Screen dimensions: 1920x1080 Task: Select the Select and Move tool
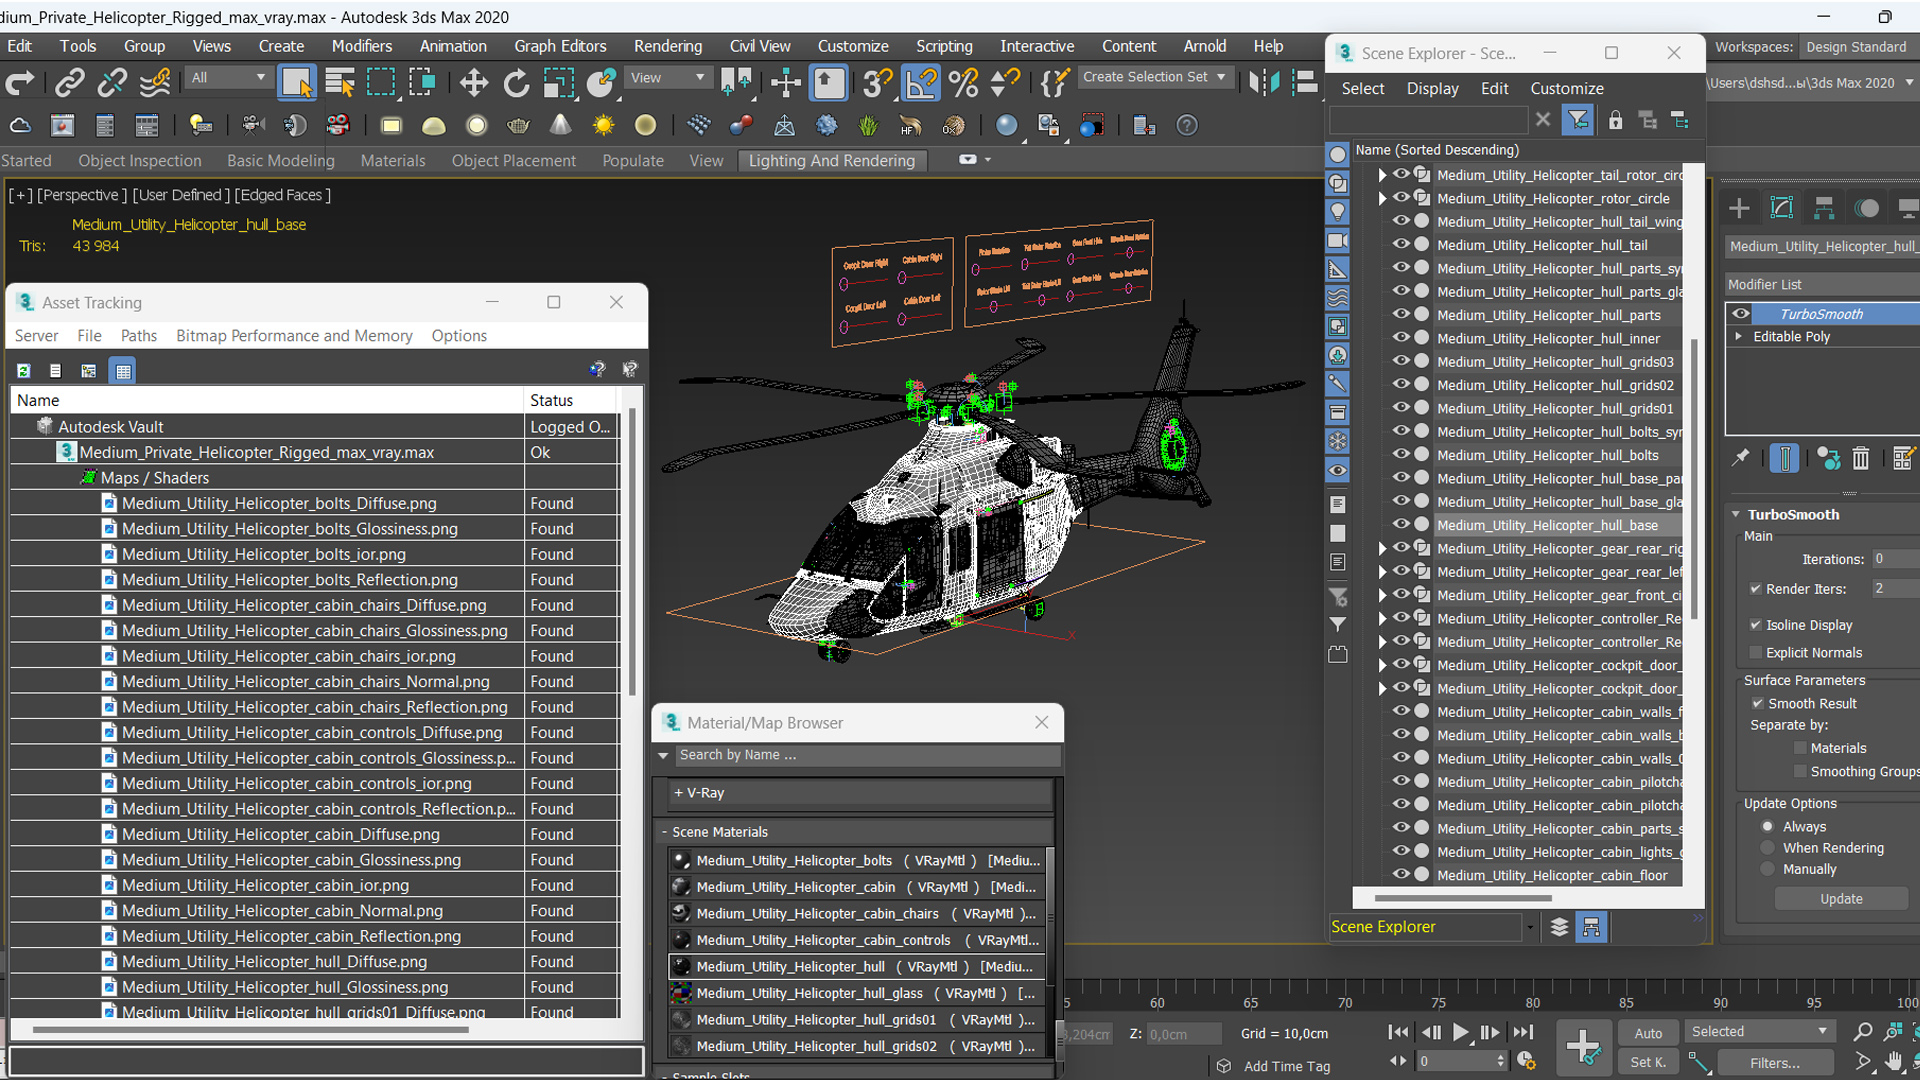click(x=474, y=83)
